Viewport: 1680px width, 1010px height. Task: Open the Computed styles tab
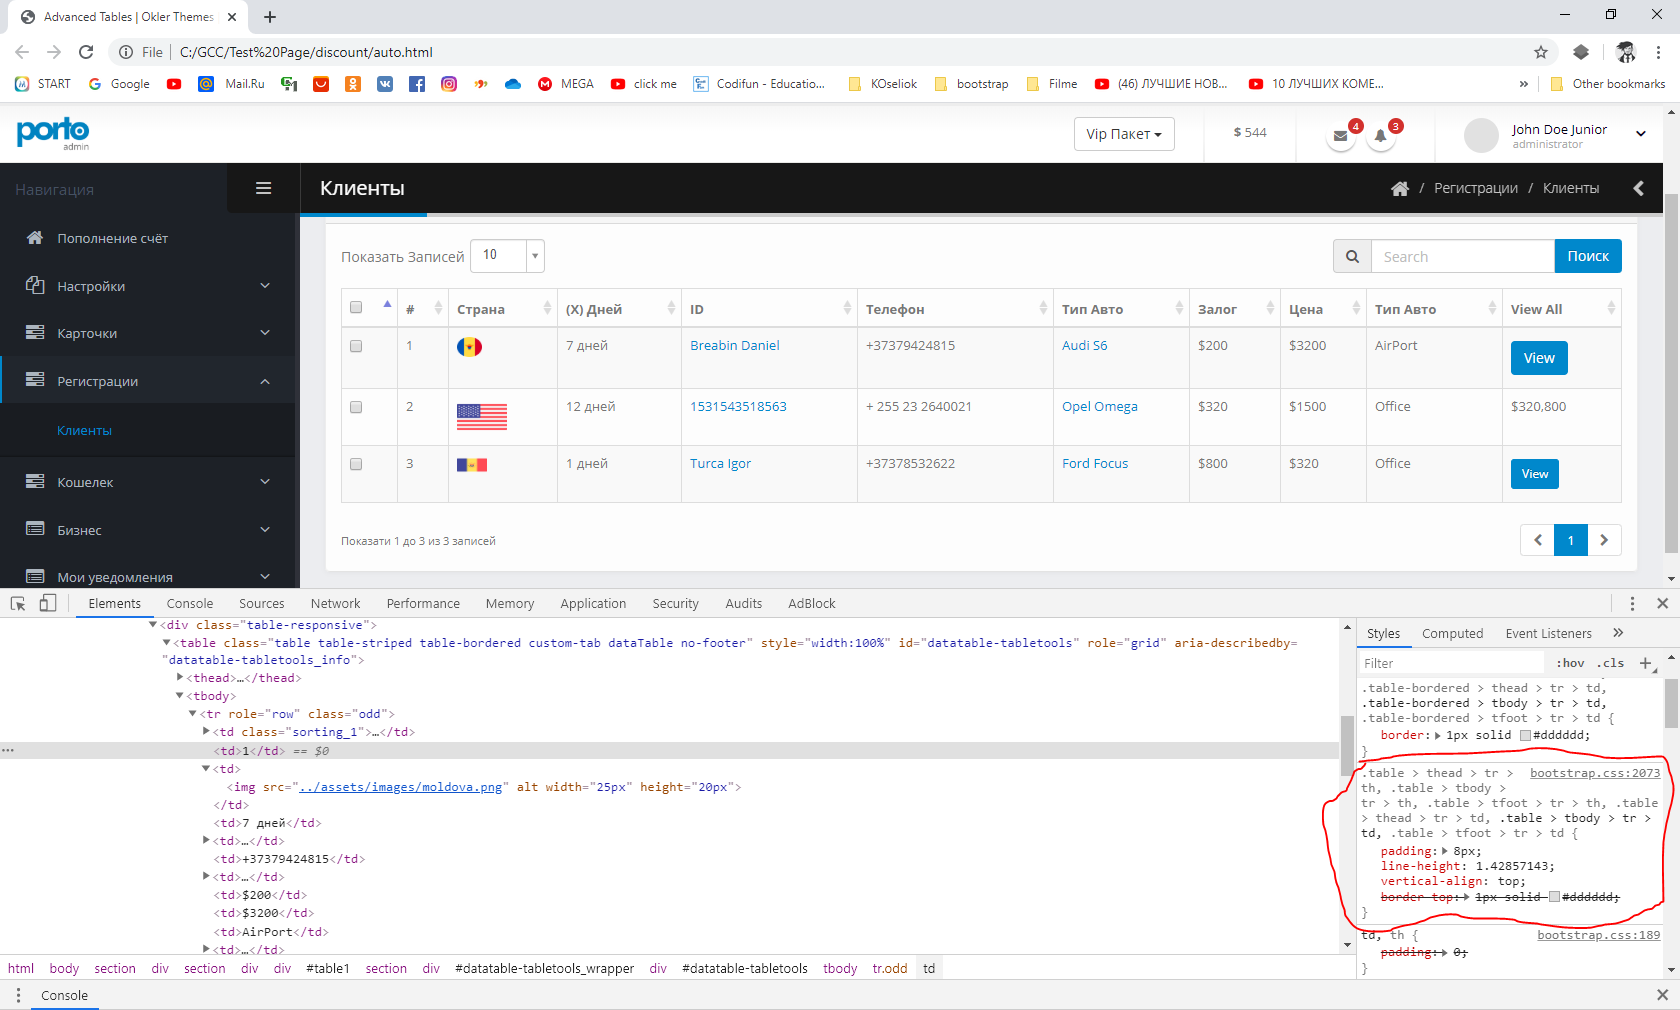[x=1452, y=633]
